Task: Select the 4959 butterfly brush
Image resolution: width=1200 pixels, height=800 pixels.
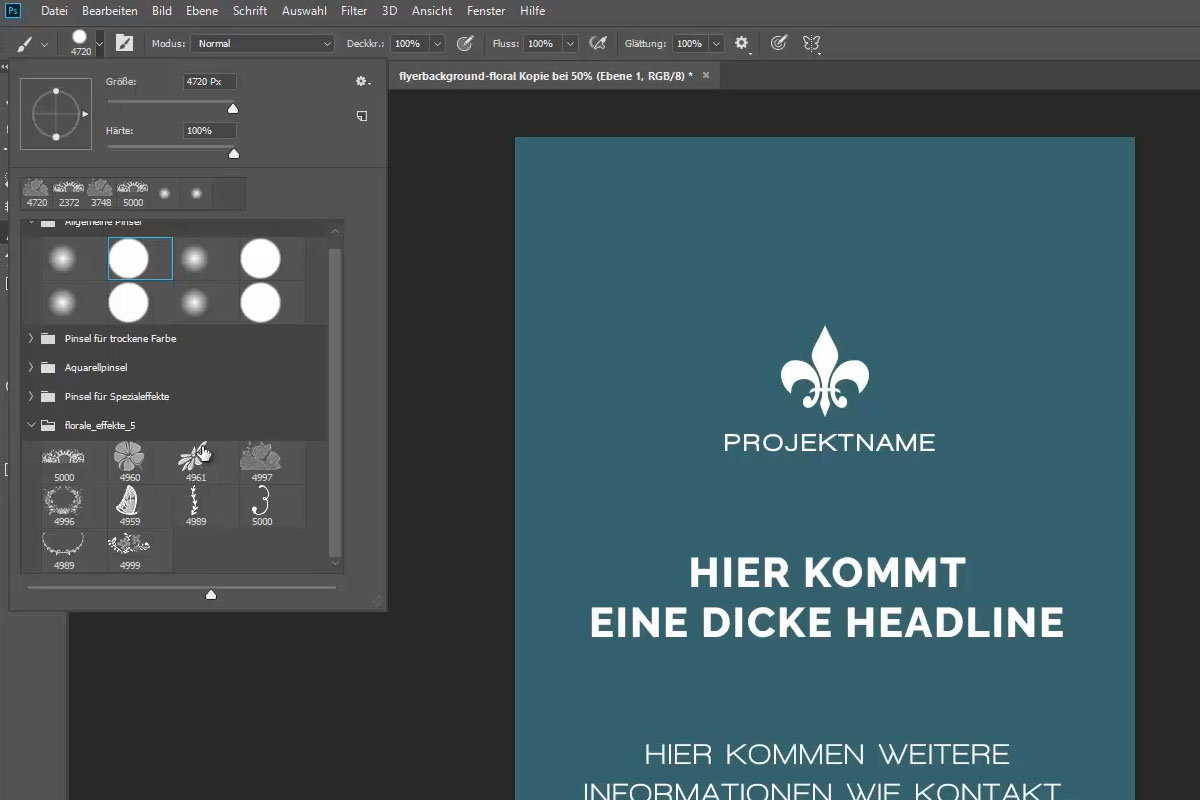Action: pyautogui.click(x=130, y=507)
